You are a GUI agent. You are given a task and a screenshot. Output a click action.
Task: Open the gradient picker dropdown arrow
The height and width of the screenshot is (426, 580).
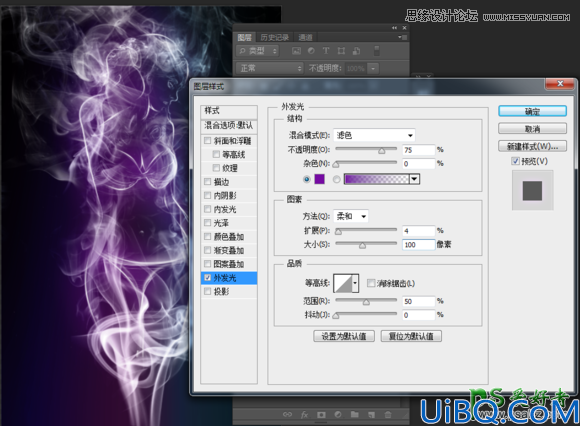tap(414, 179)
